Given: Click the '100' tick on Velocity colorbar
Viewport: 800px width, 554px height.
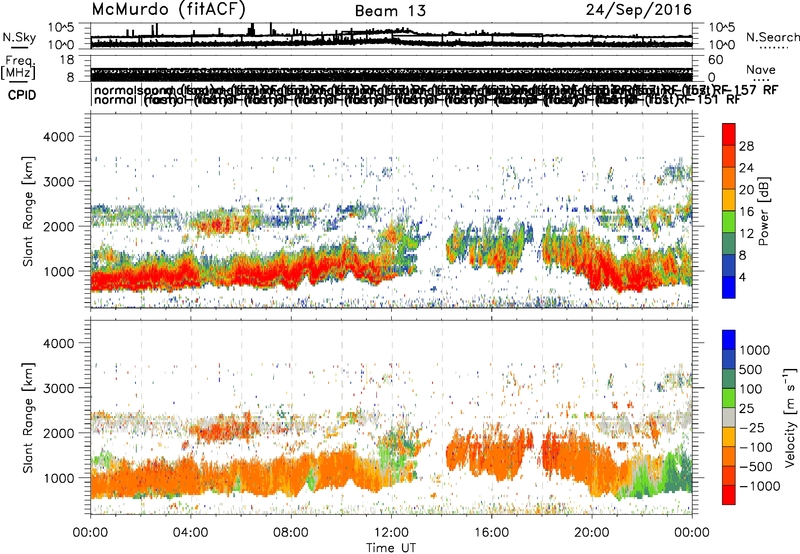Looking at the screenshot, I should point(751,389).
